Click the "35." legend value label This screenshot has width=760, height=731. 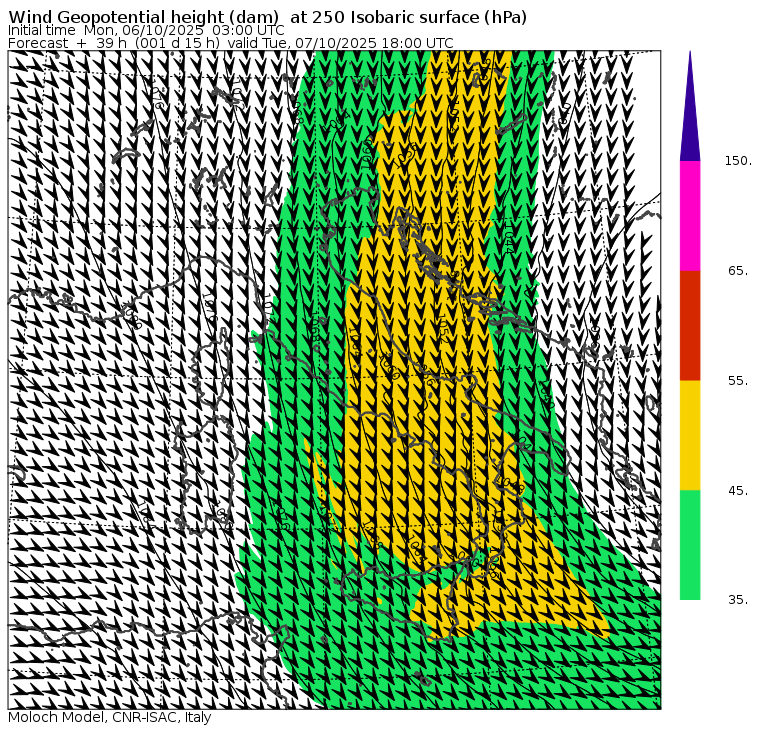click(x=738, y=600)
